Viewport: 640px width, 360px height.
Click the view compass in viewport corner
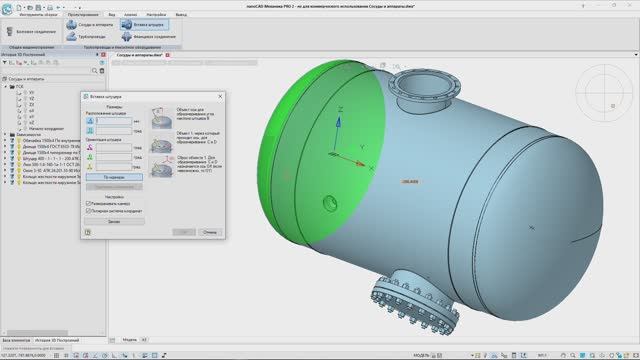coord(604,93)
